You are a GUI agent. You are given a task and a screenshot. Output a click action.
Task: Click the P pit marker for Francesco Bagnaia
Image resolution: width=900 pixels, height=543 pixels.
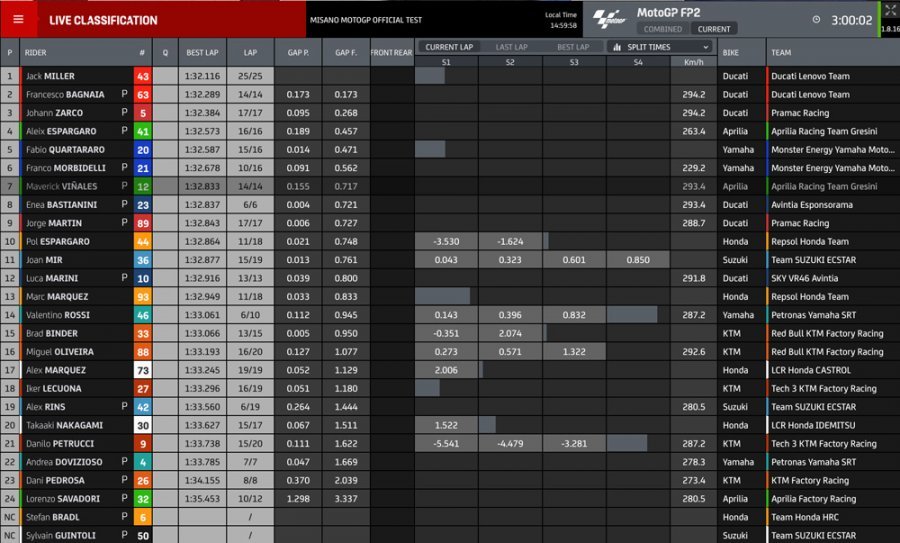[124, 94]
